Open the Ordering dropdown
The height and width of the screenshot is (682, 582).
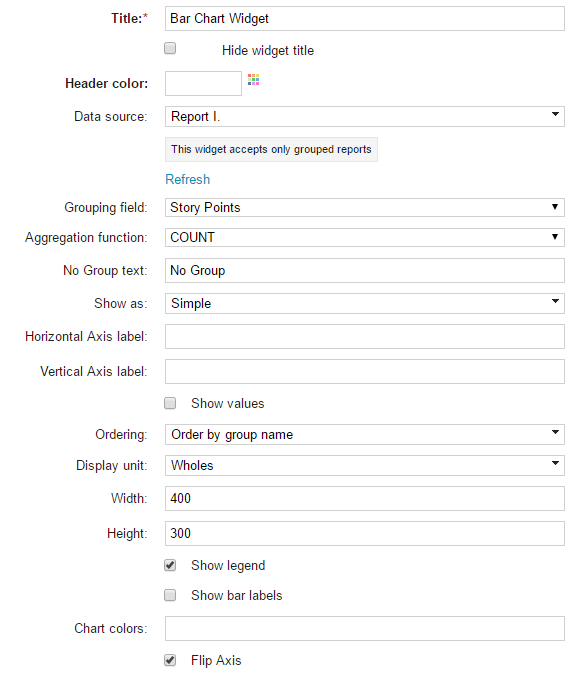365,435
